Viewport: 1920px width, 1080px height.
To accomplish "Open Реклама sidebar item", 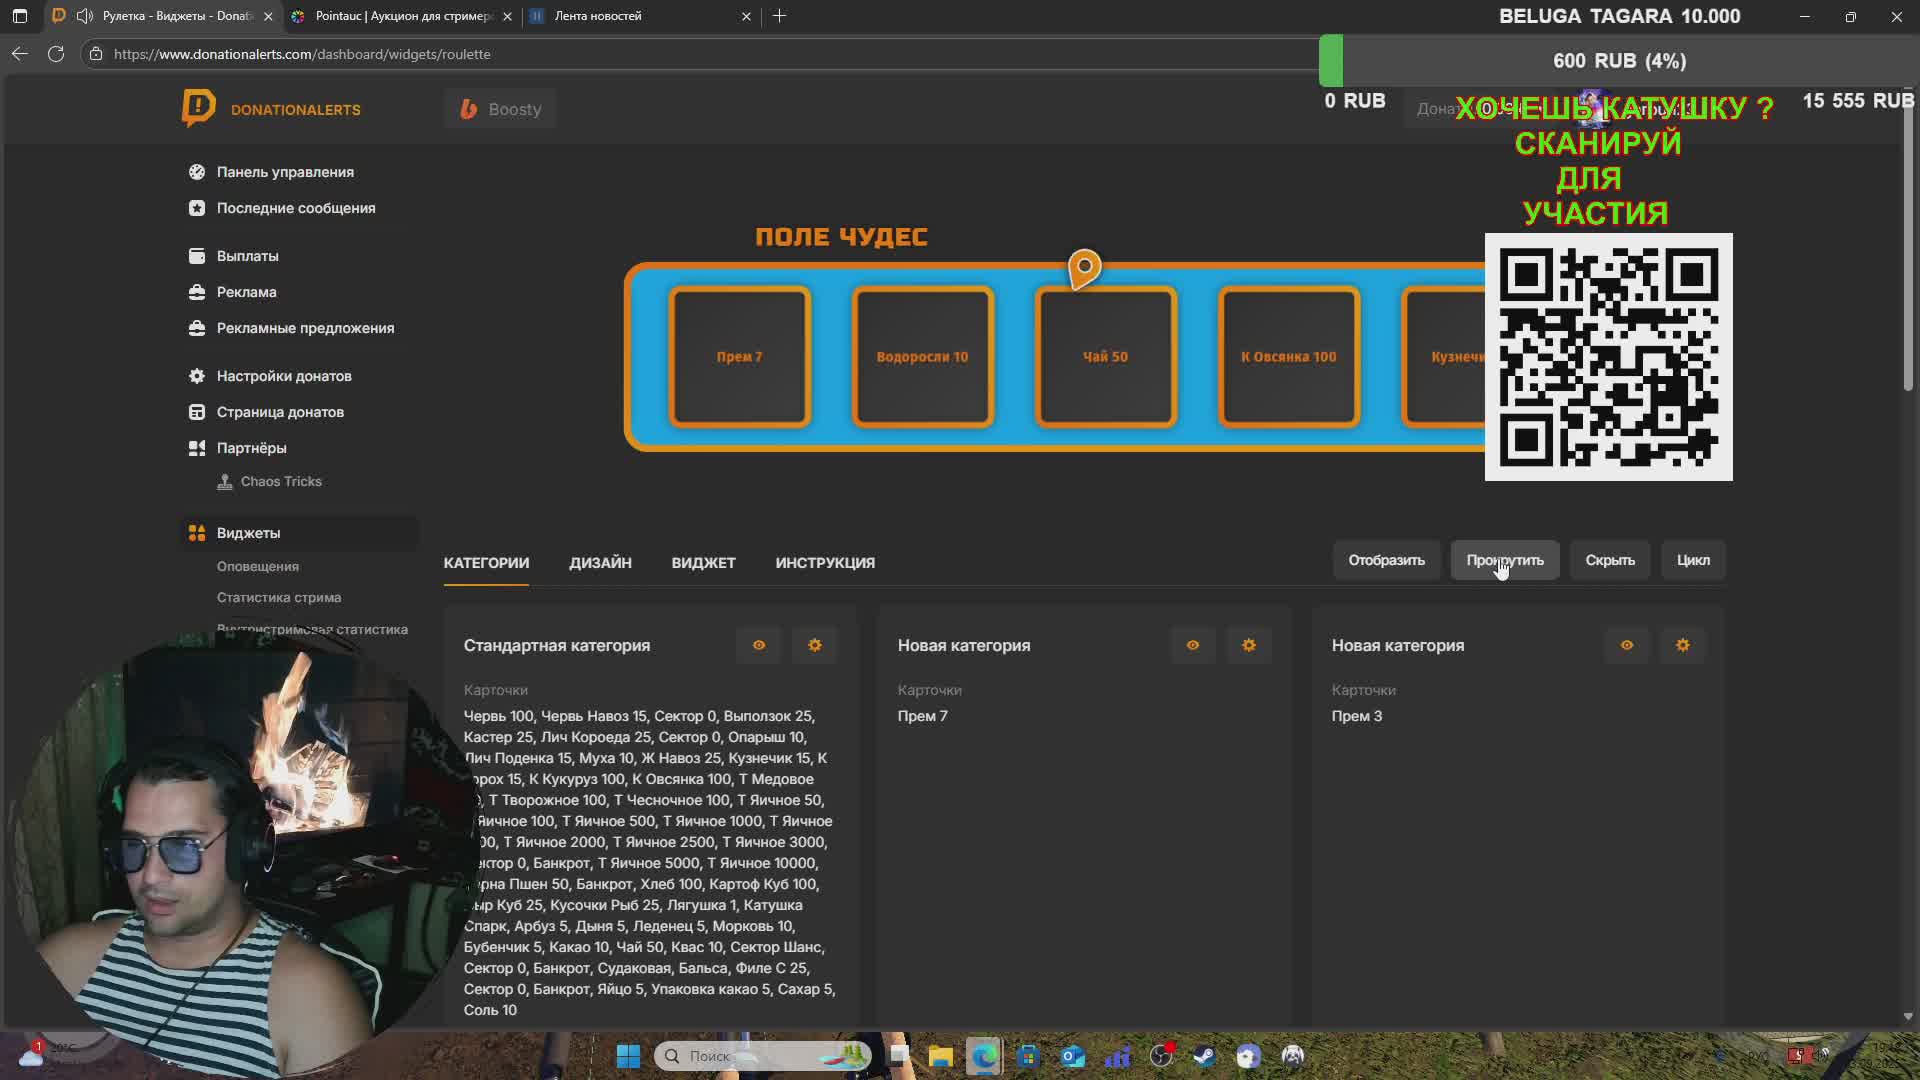I will [246, 292].
